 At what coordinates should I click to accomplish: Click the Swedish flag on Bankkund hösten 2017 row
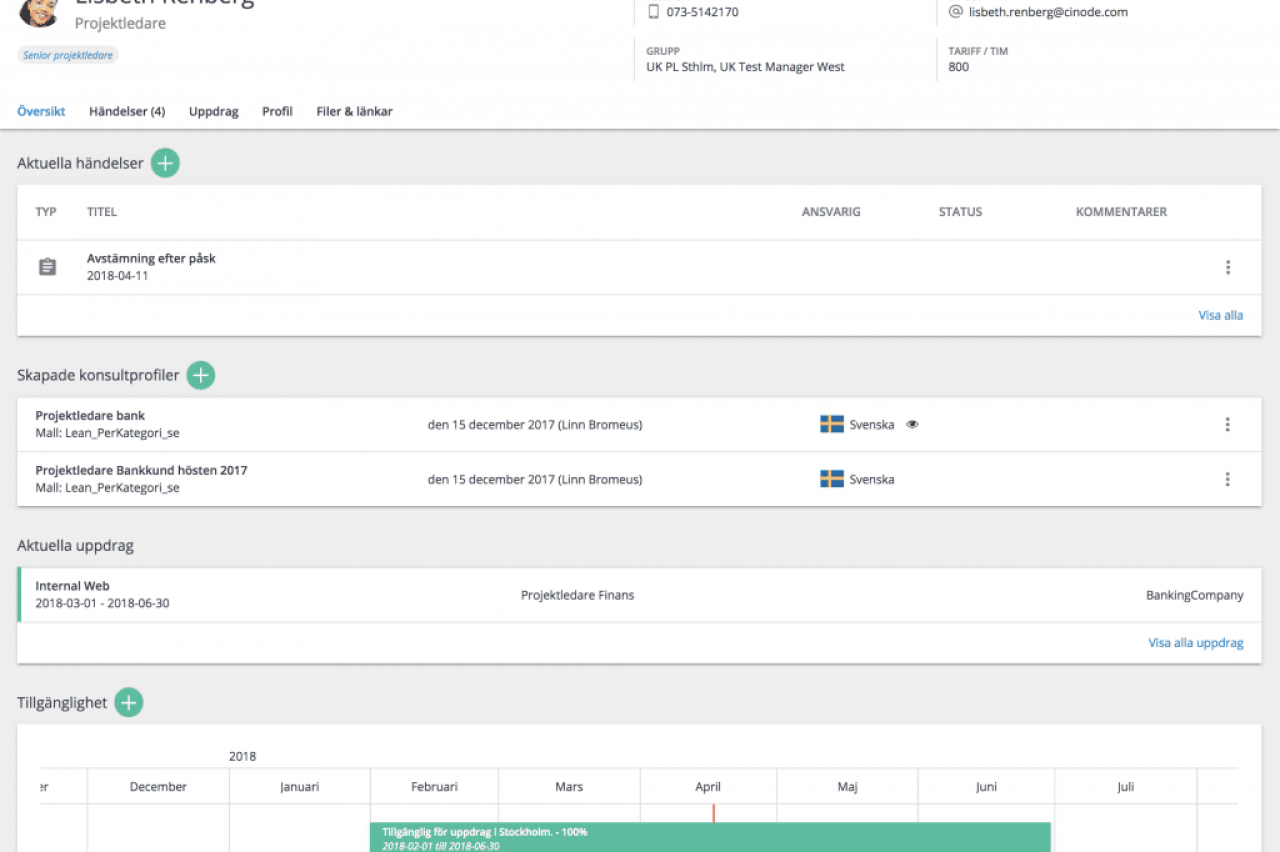click(x=832, y=479)
